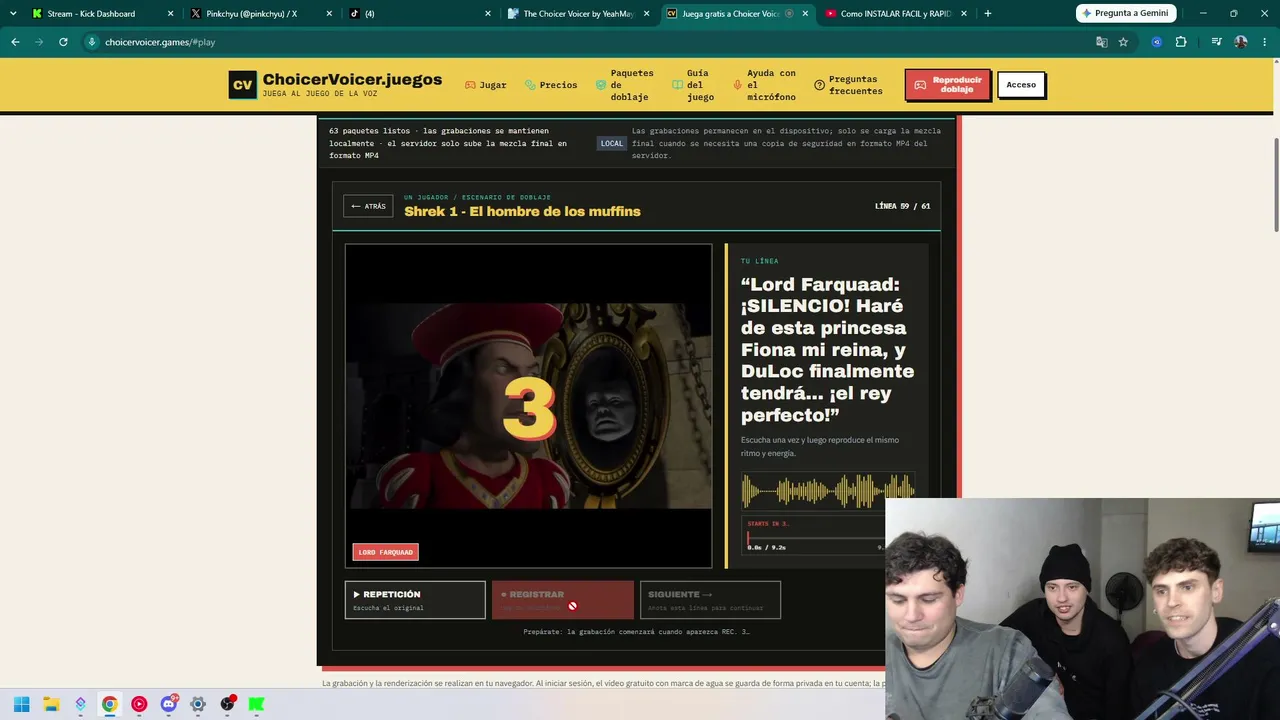Open Preguntas frecuentes

click(x=849, y=85)
